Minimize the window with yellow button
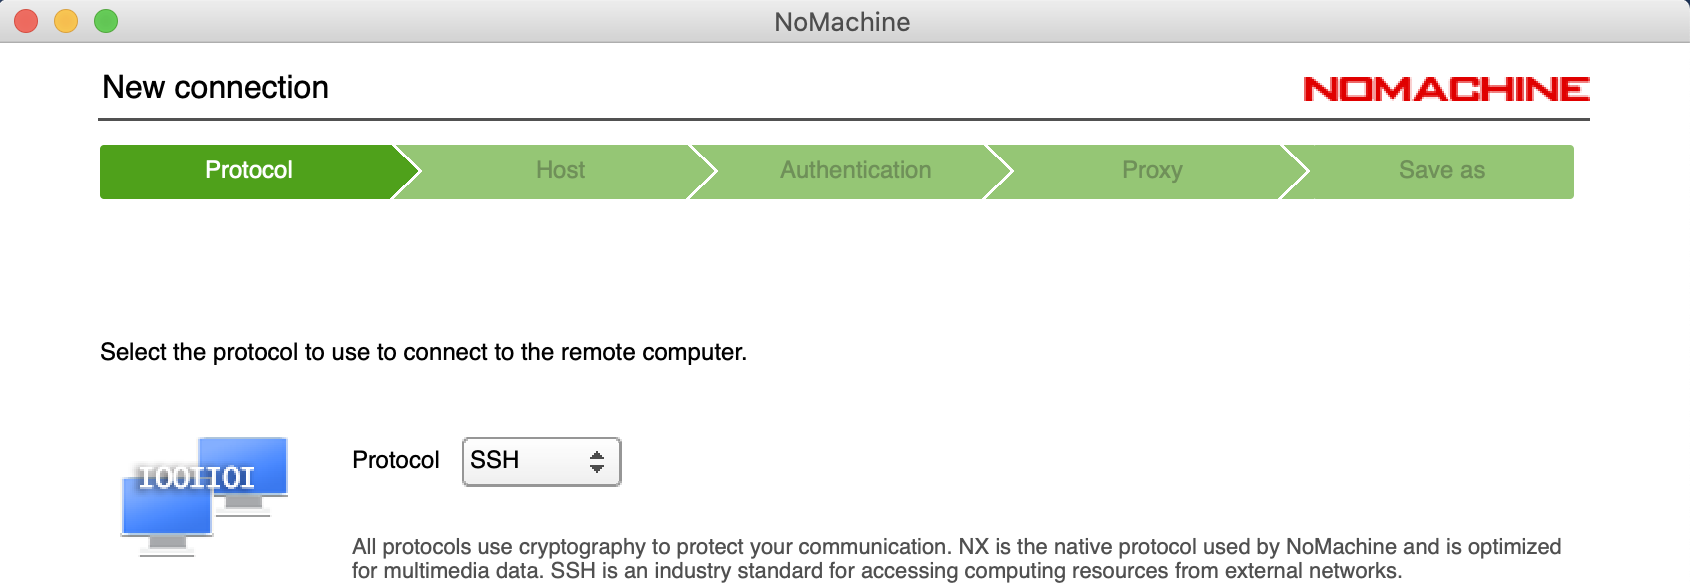The image size is (1690, 584). (x=66, y=21)
